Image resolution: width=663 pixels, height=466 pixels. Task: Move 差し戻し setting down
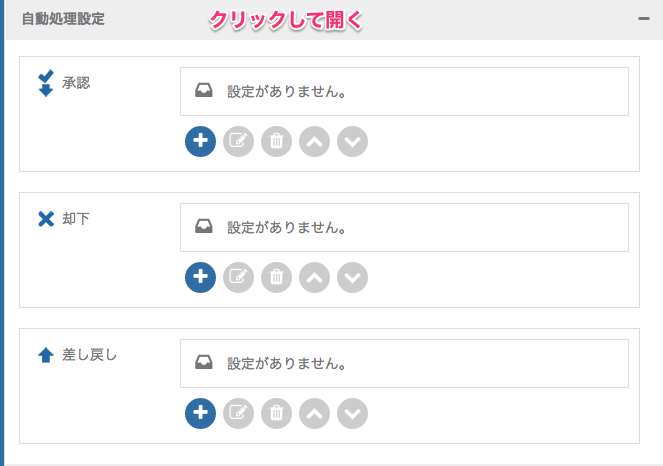(x=353, y=414)
